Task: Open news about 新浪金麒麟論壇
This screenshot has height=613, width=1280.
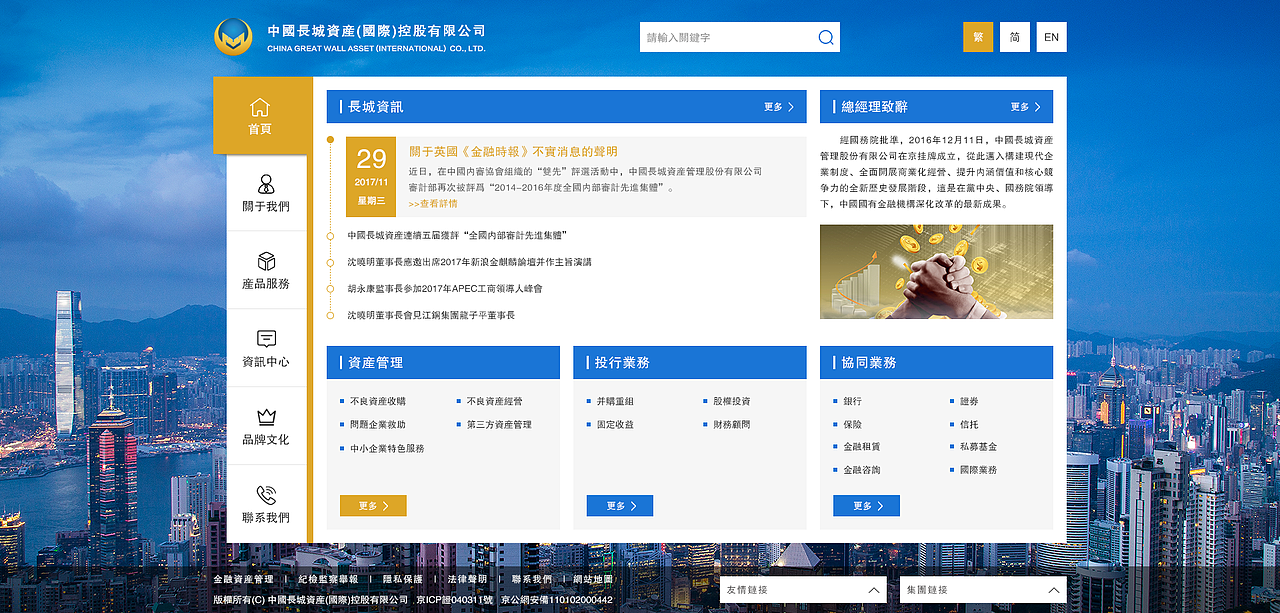Action: coord(469,262)
